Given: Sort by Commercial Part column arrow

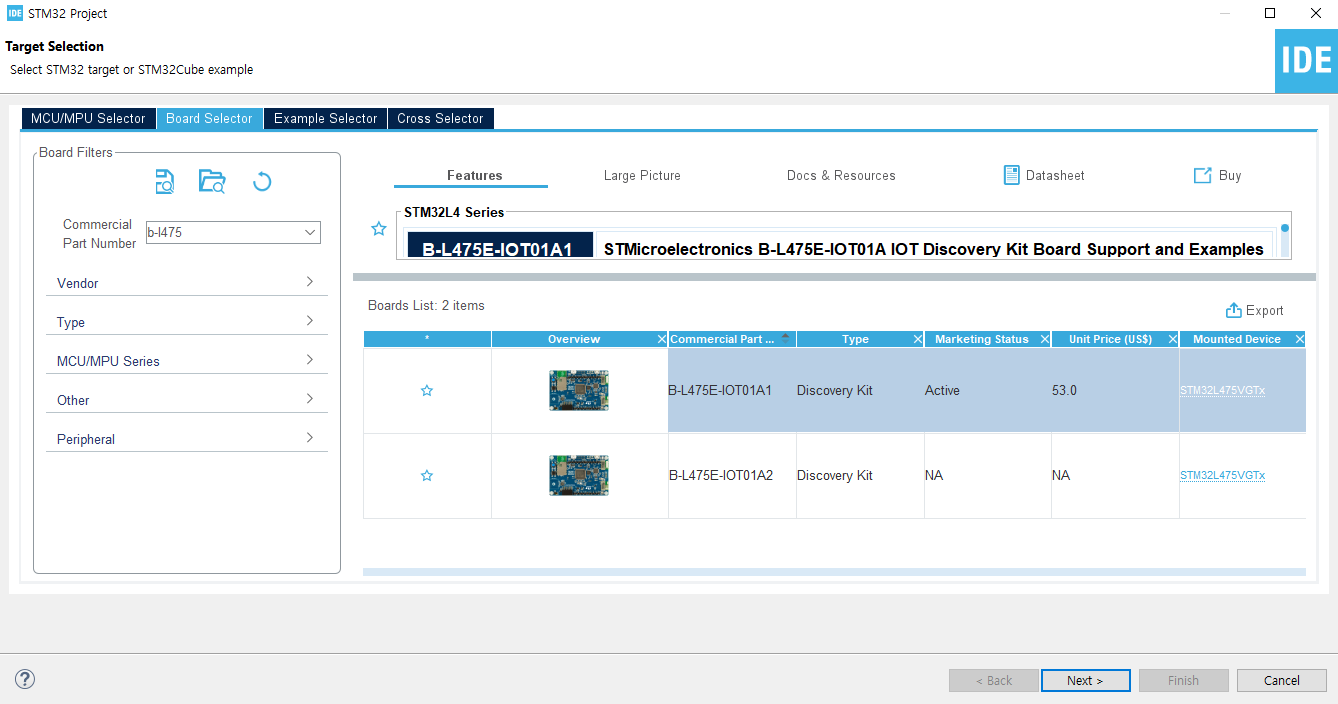Looking at the screenshot, I should tap(786, 338).
